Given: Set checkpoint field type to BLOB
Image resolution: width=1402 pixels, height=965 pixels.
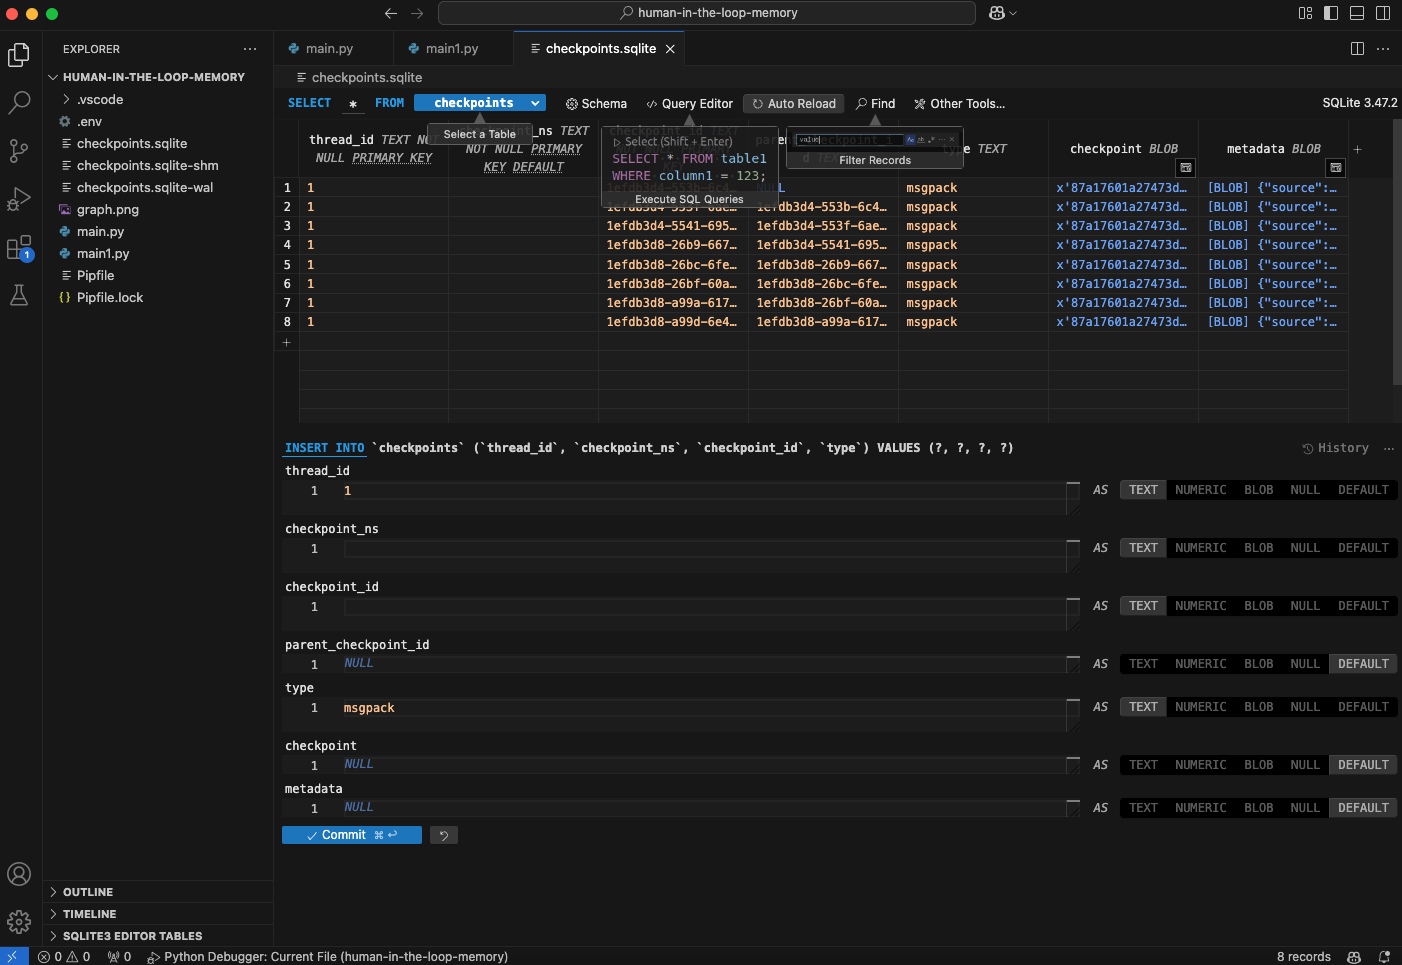Looking at the screenshot, I should coord(1258,765).
